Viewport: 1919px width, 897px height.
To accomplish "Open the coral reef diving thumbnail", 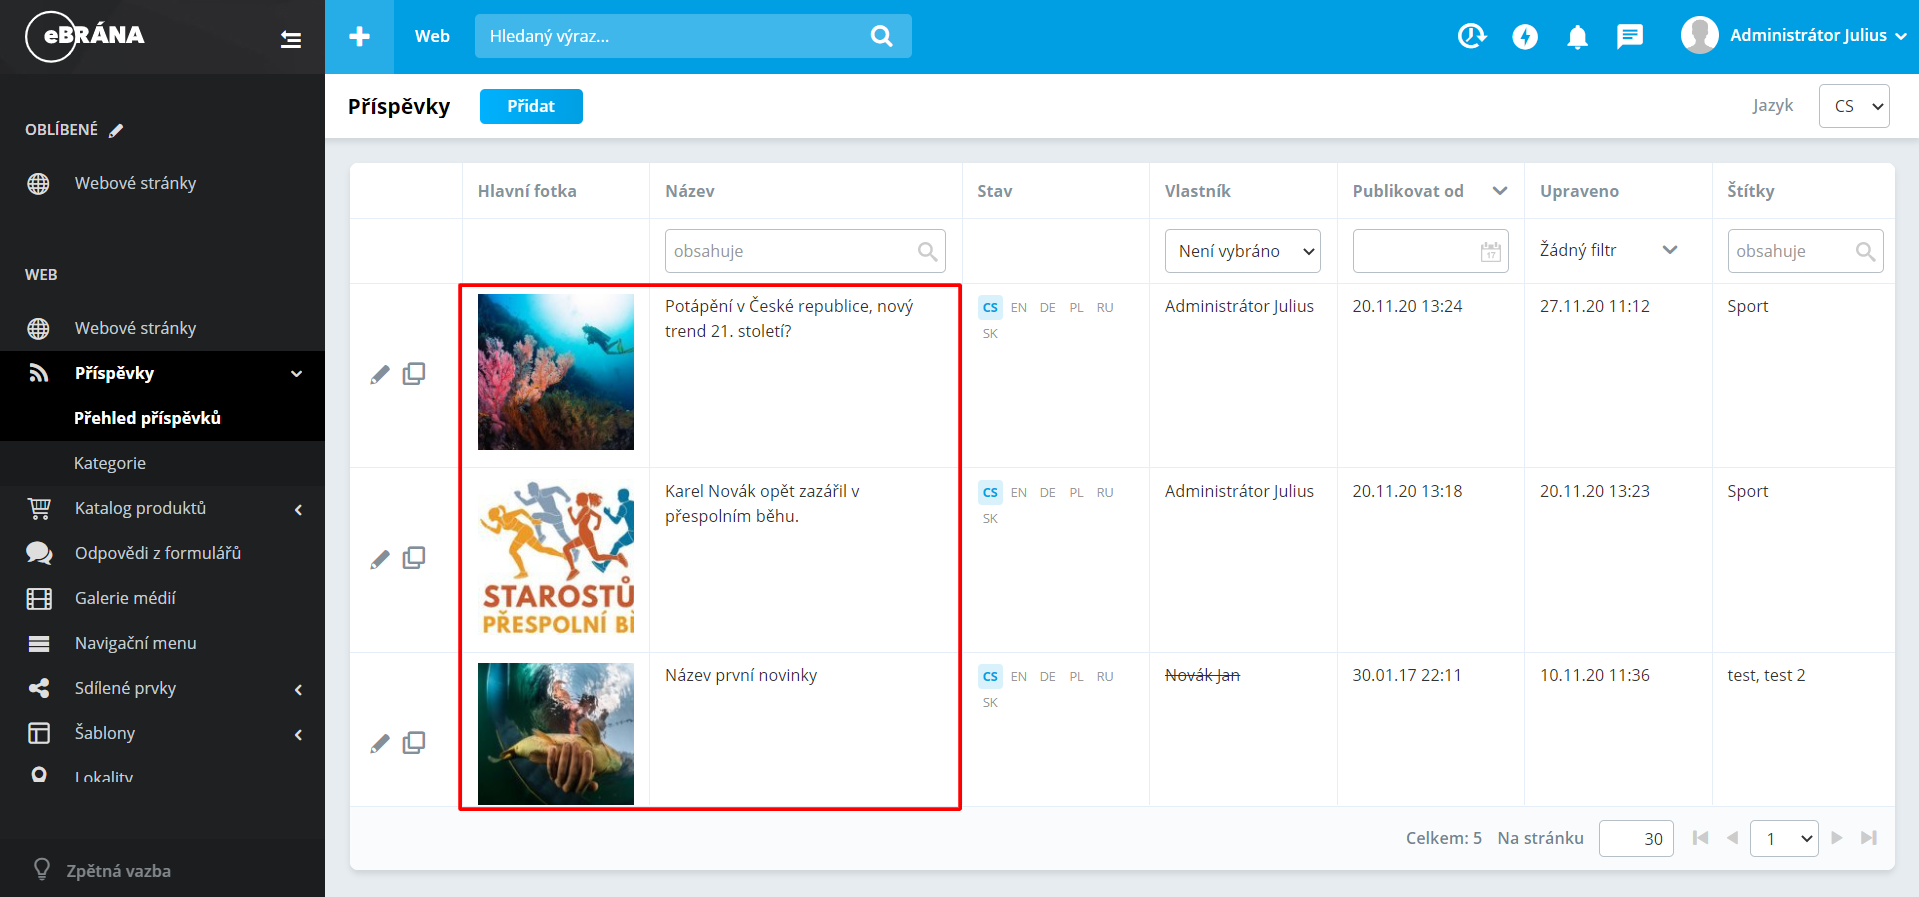I will tap(556, 372).
